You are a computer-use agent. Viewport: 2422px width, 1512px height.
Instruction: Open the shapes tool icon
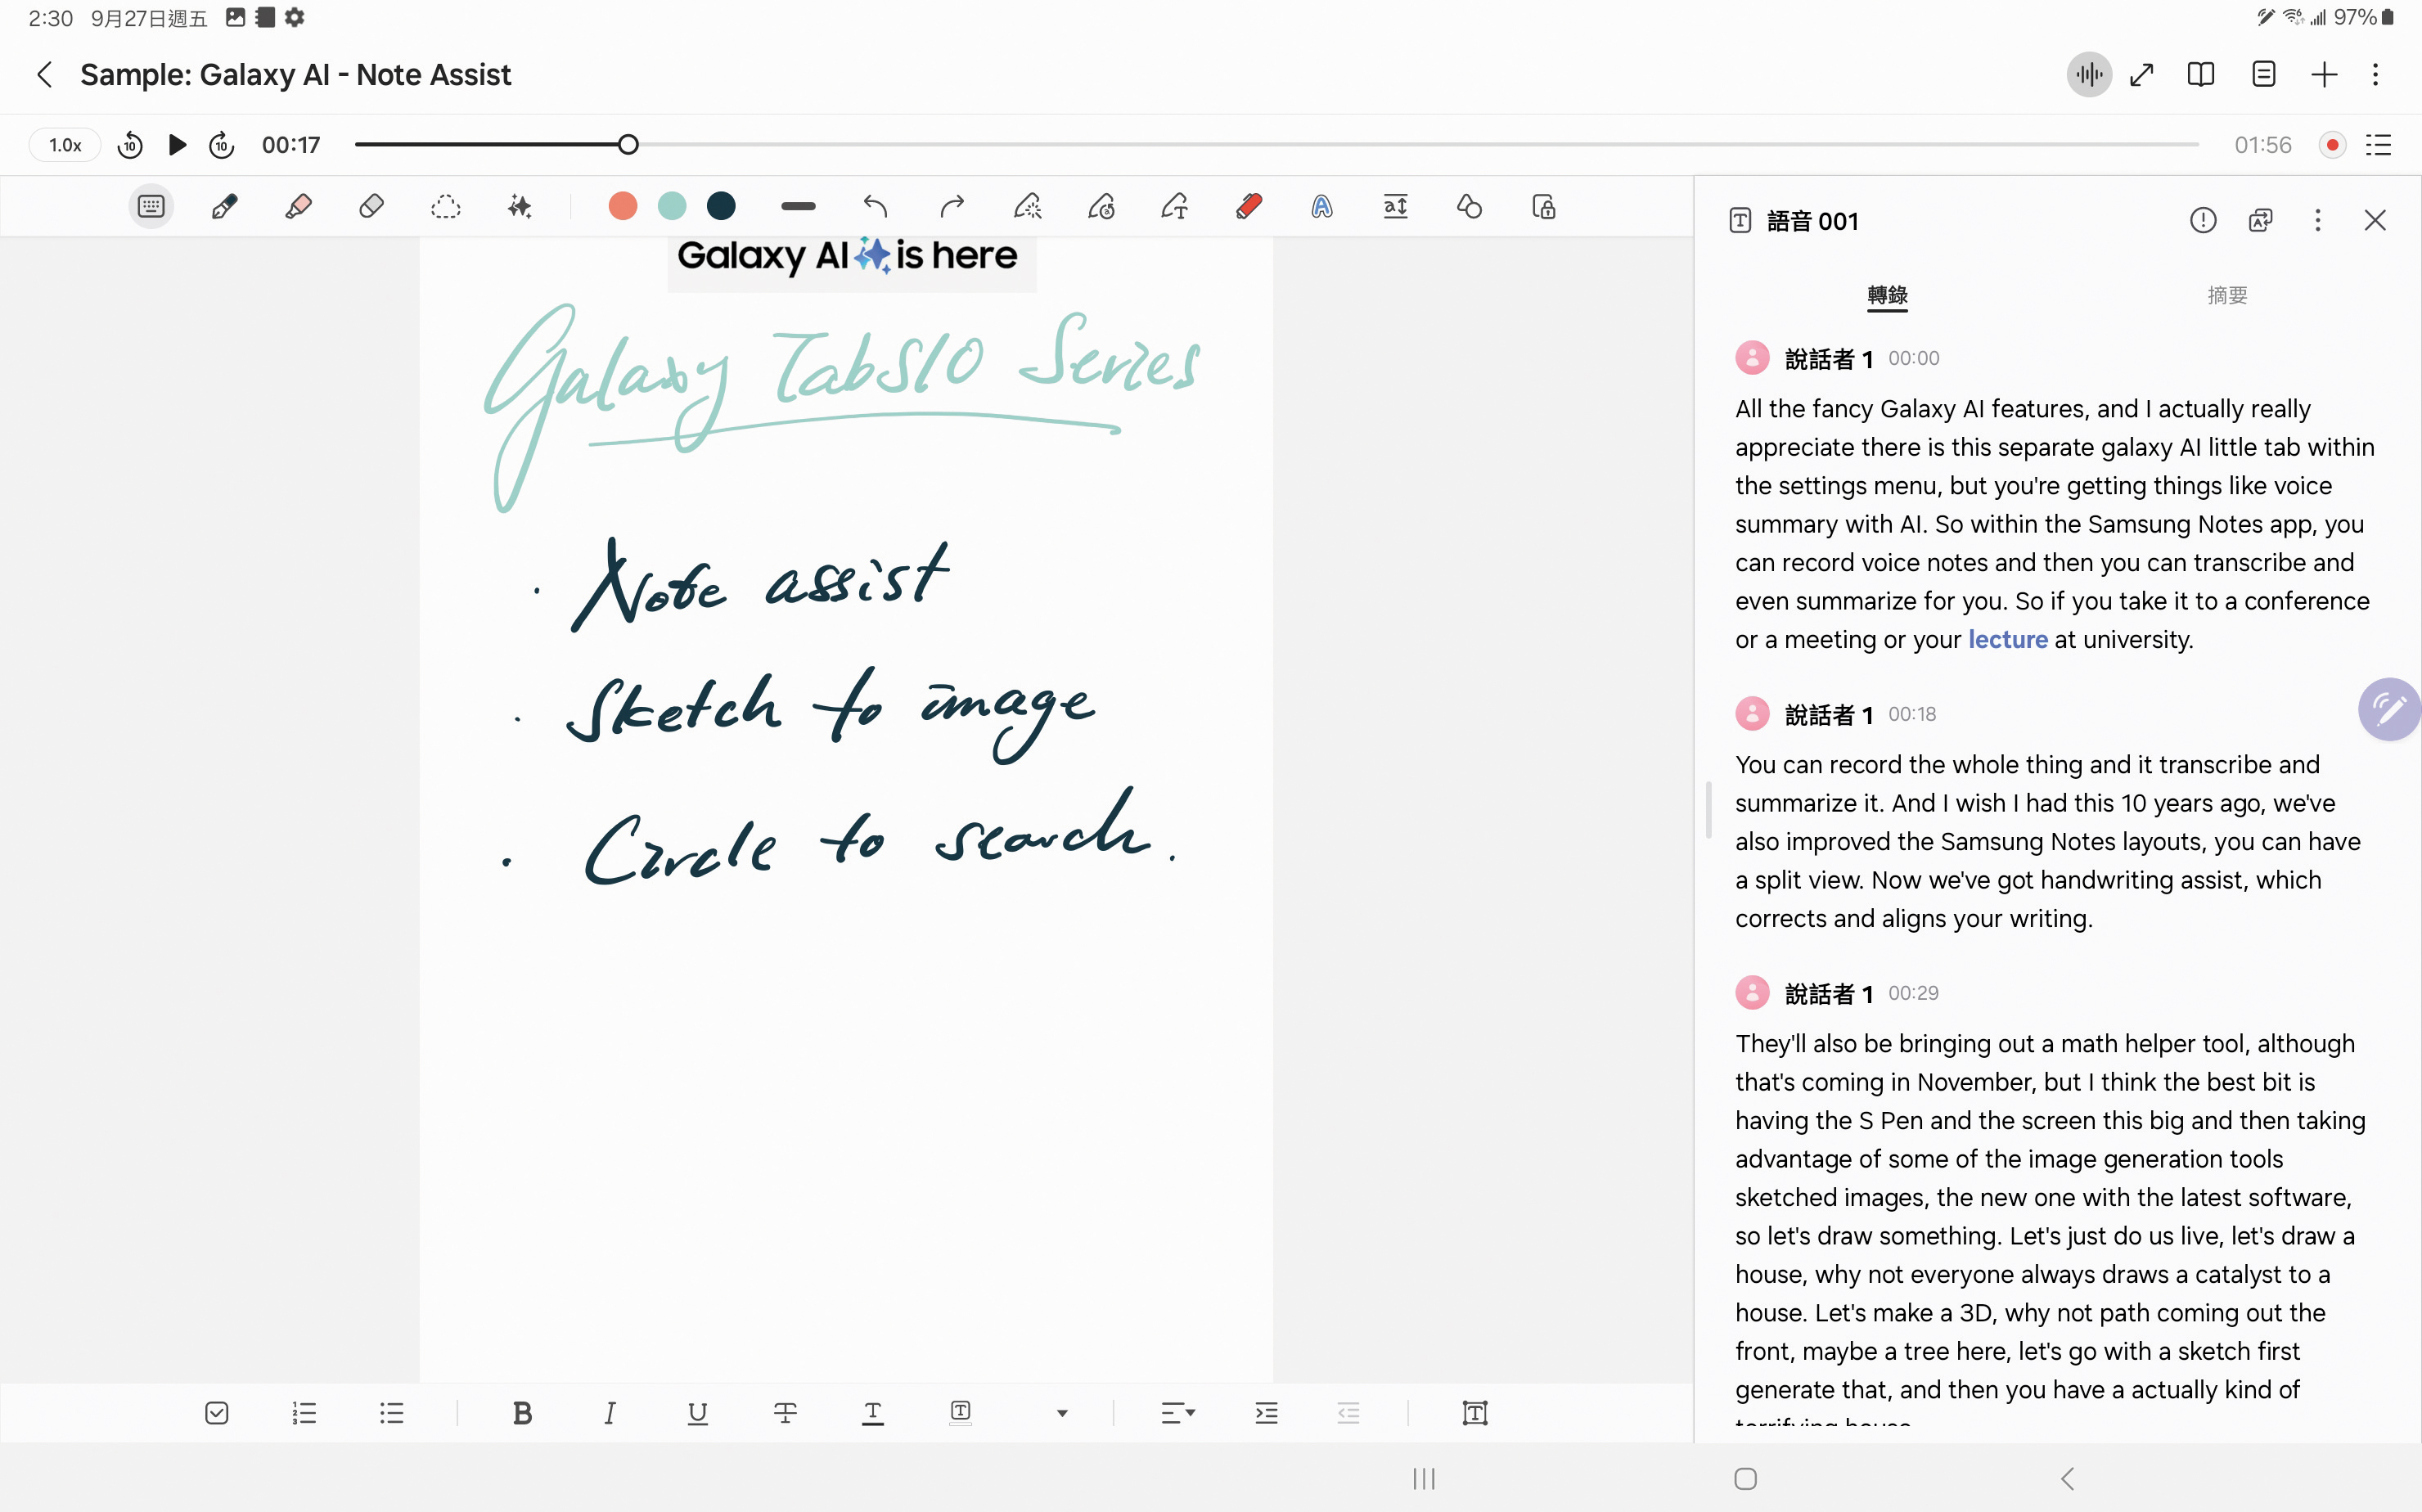coord(1469,207)
